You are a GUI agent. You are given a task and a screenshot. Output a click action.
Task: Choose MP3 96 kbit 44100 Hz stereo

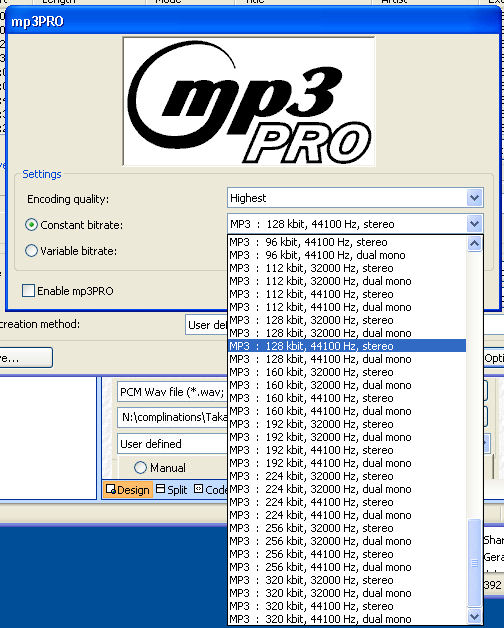[x=347, y=242]
